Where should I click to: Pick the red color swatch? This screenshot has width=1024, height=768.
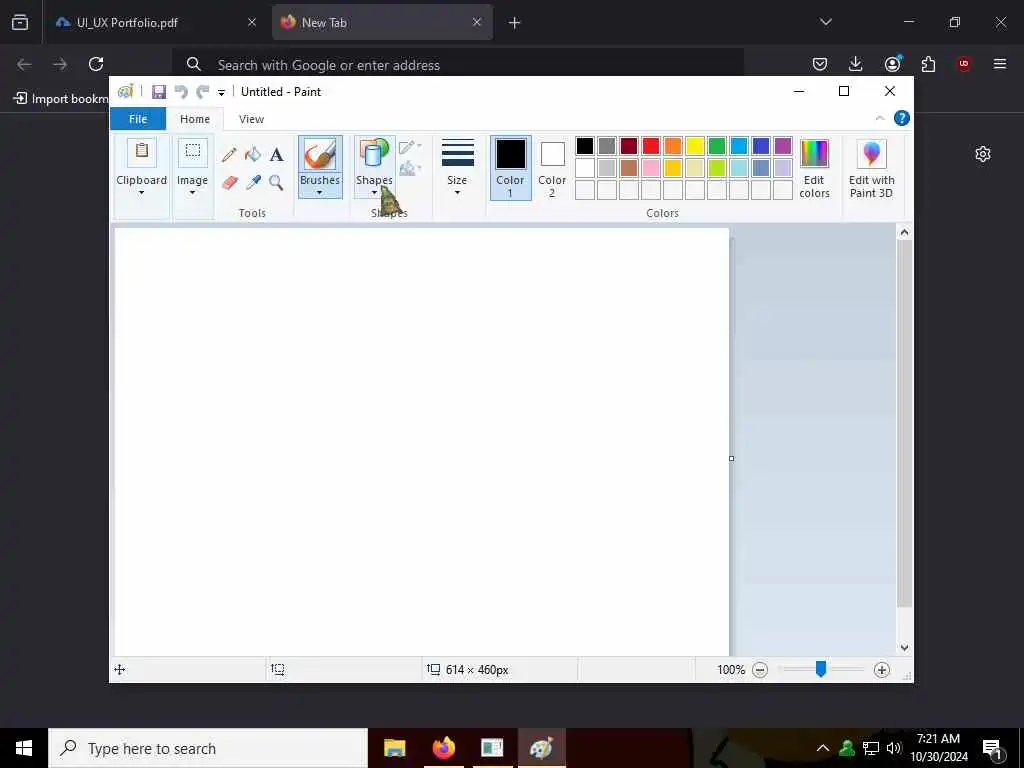(x=650, y=146)
